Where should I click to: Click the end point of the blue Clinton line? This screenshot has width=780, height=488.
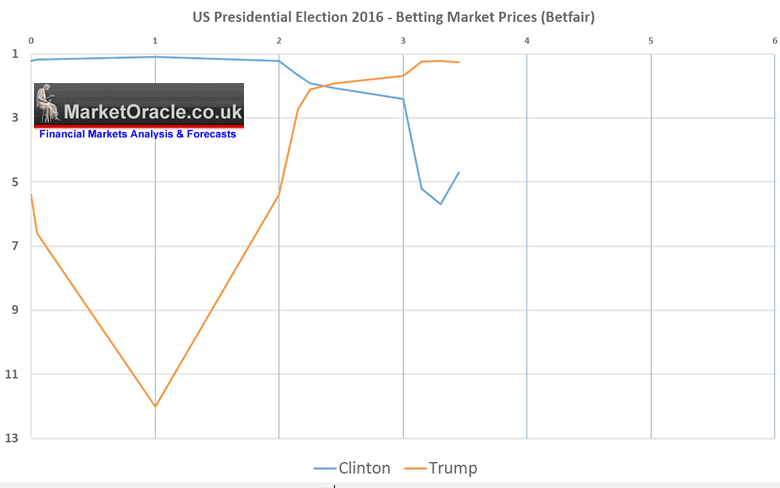point(459,172)
